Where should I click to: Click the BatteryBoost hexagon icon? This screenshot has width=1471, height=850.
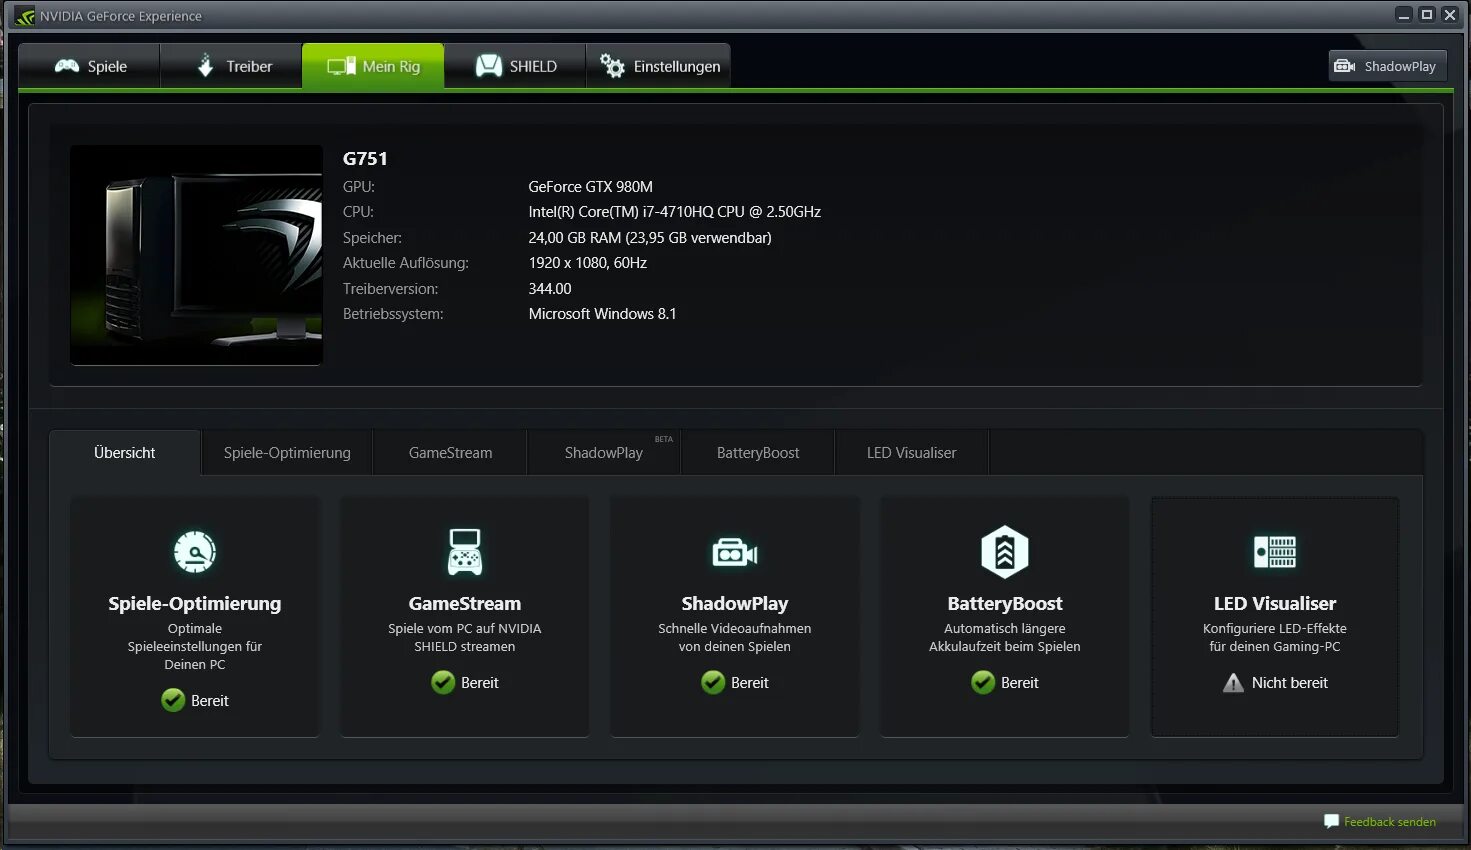(1005, 552)
